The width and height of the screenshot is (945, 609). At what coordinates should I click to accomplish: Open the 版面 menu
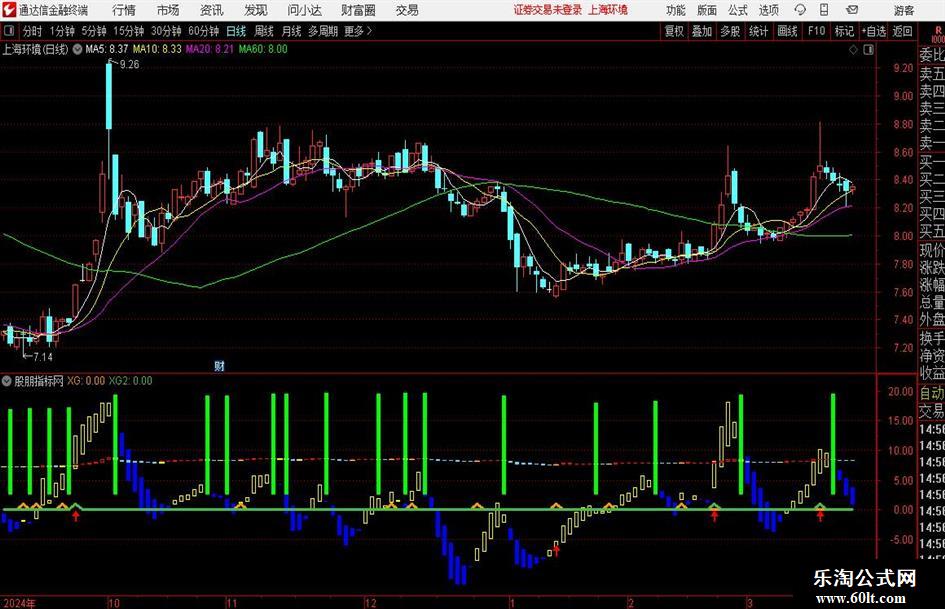[706, 10]
